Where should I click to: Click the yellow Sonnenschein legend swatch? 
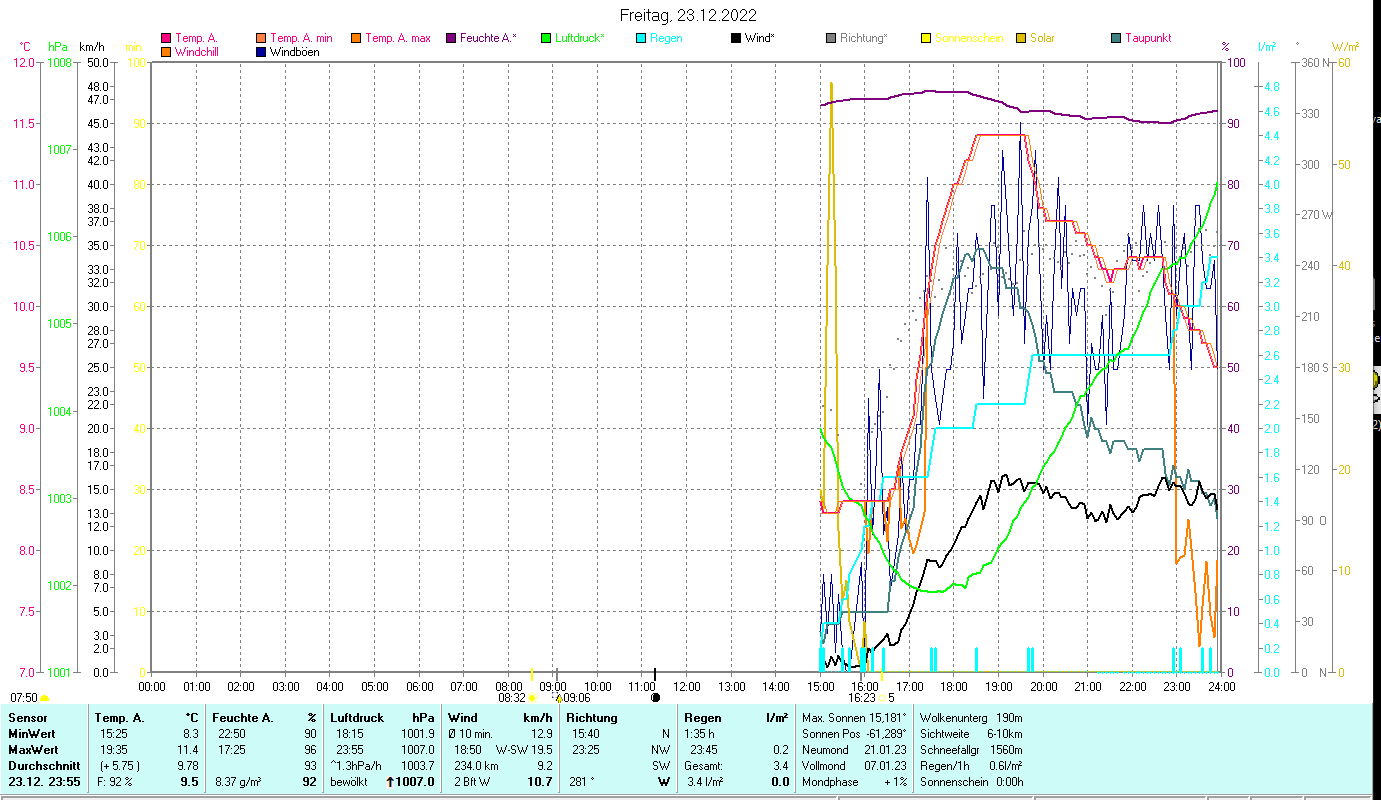pos(926,38)
